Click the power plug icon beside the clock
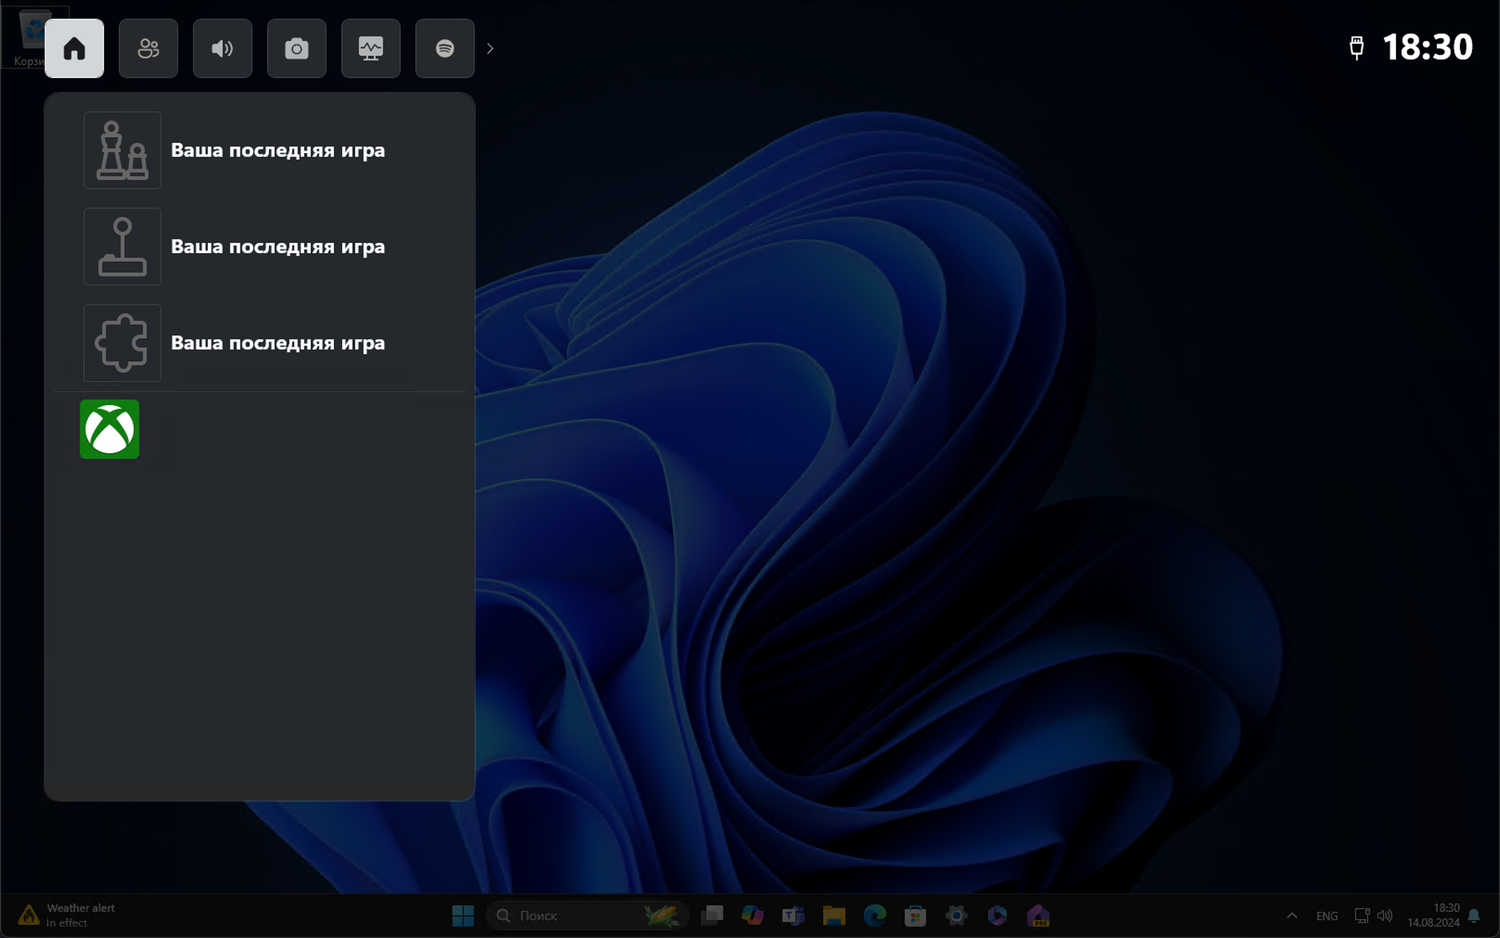 click(1357, 47)
